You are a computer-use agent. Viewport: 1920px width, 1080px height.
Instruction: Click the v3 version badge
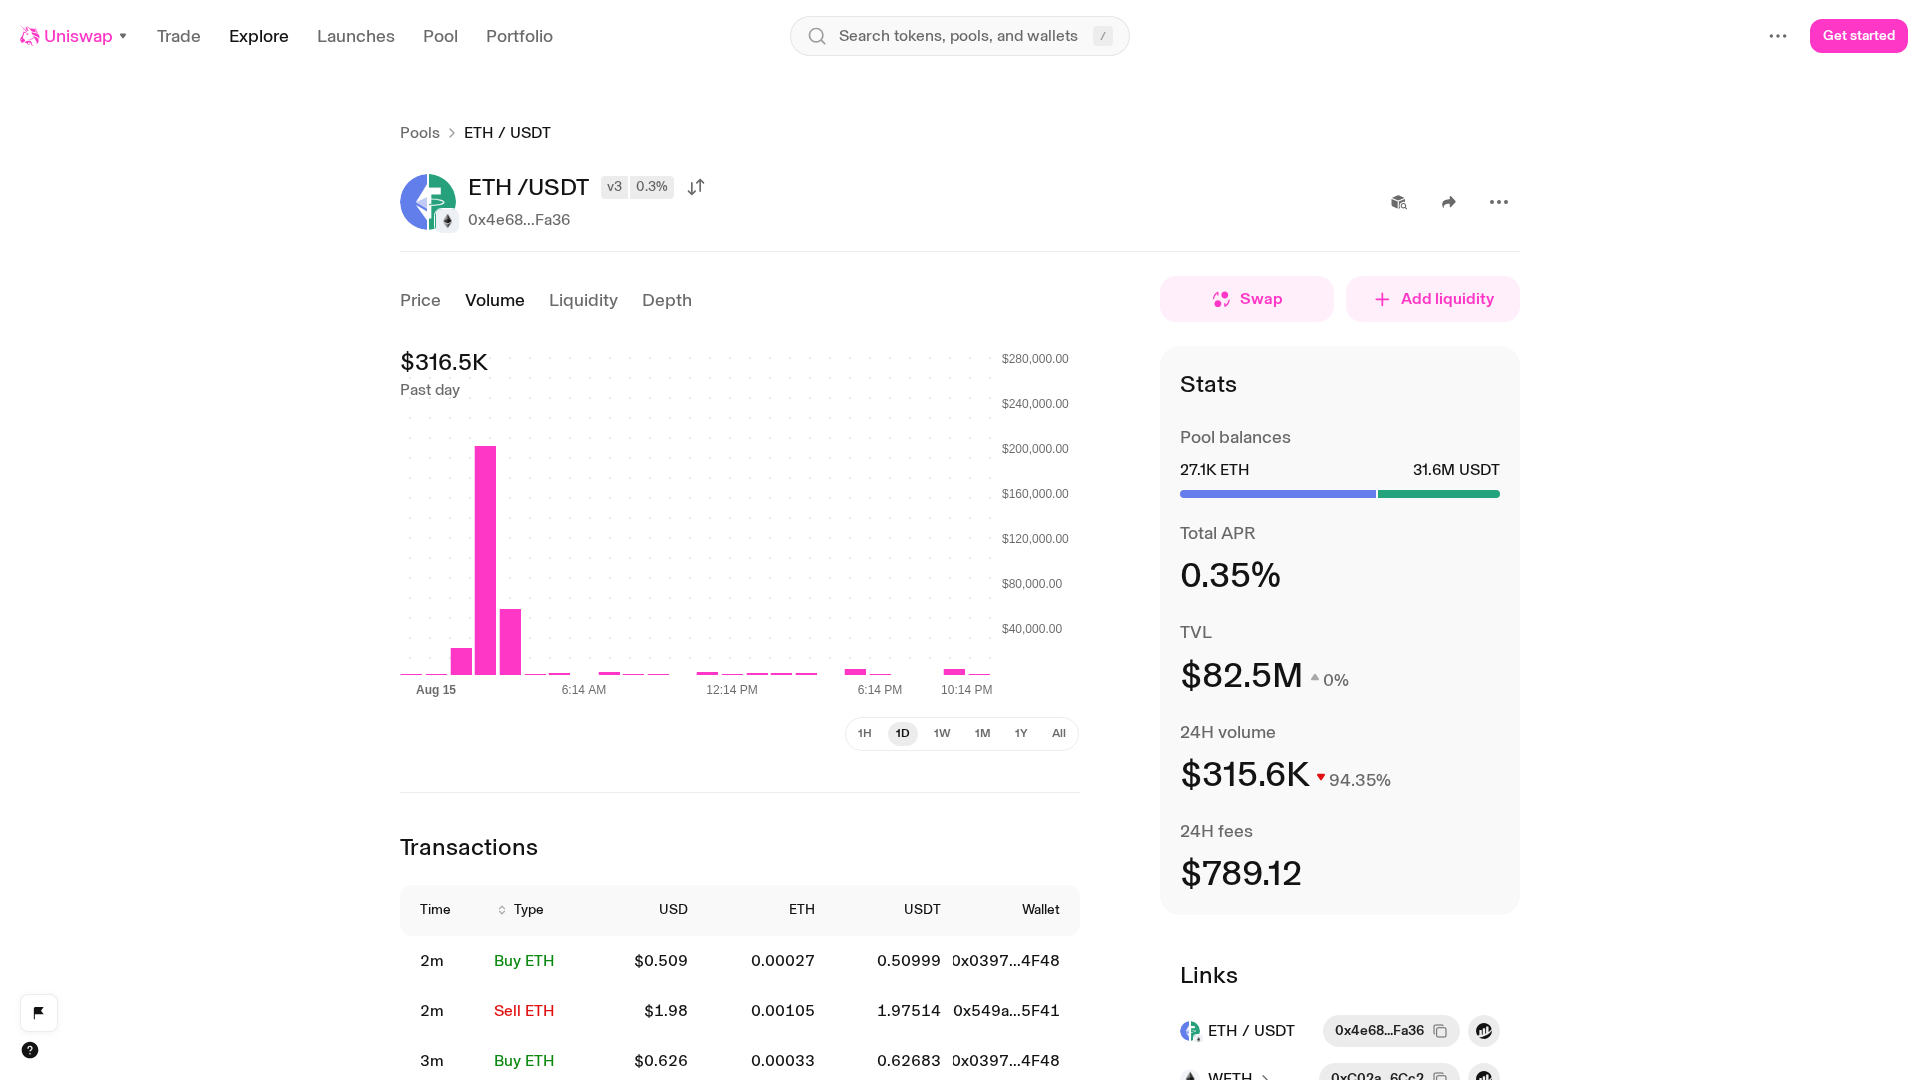coord(614,187)
